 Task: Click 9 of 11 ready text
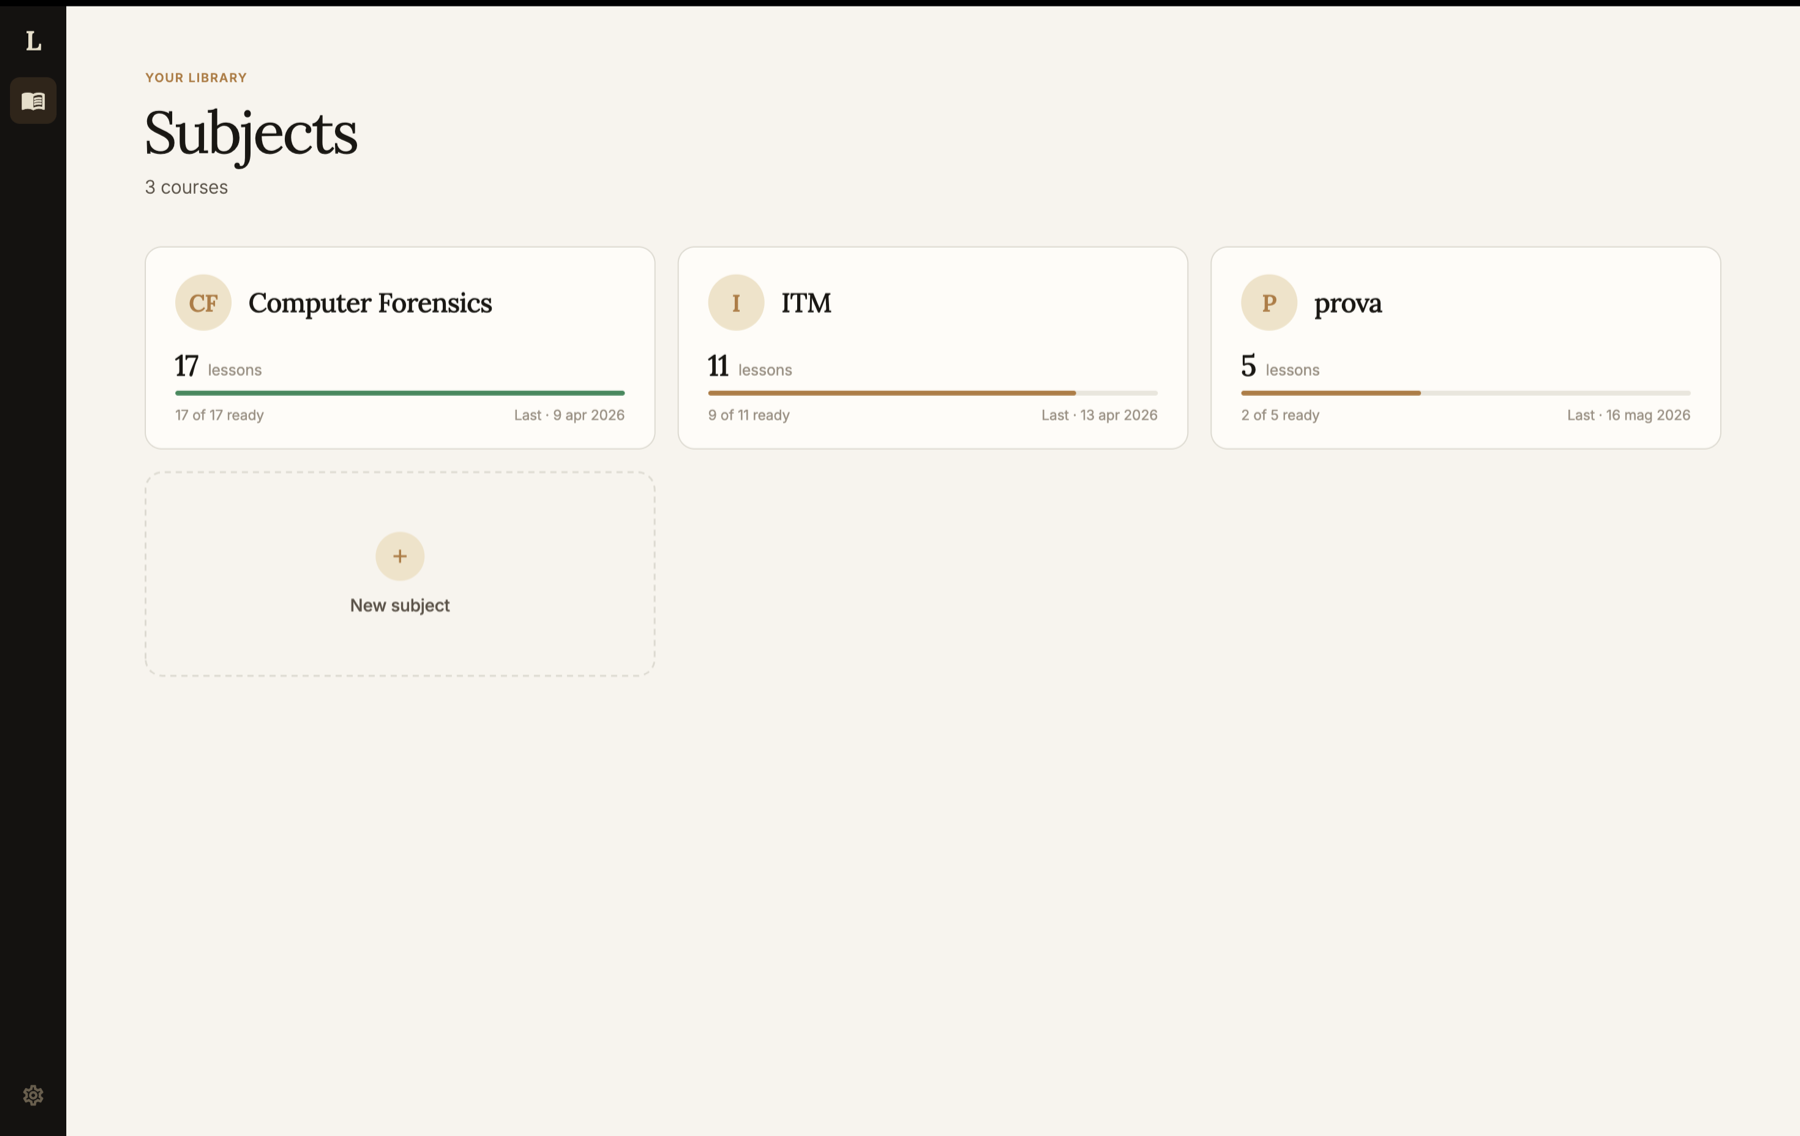click(749, 415)
